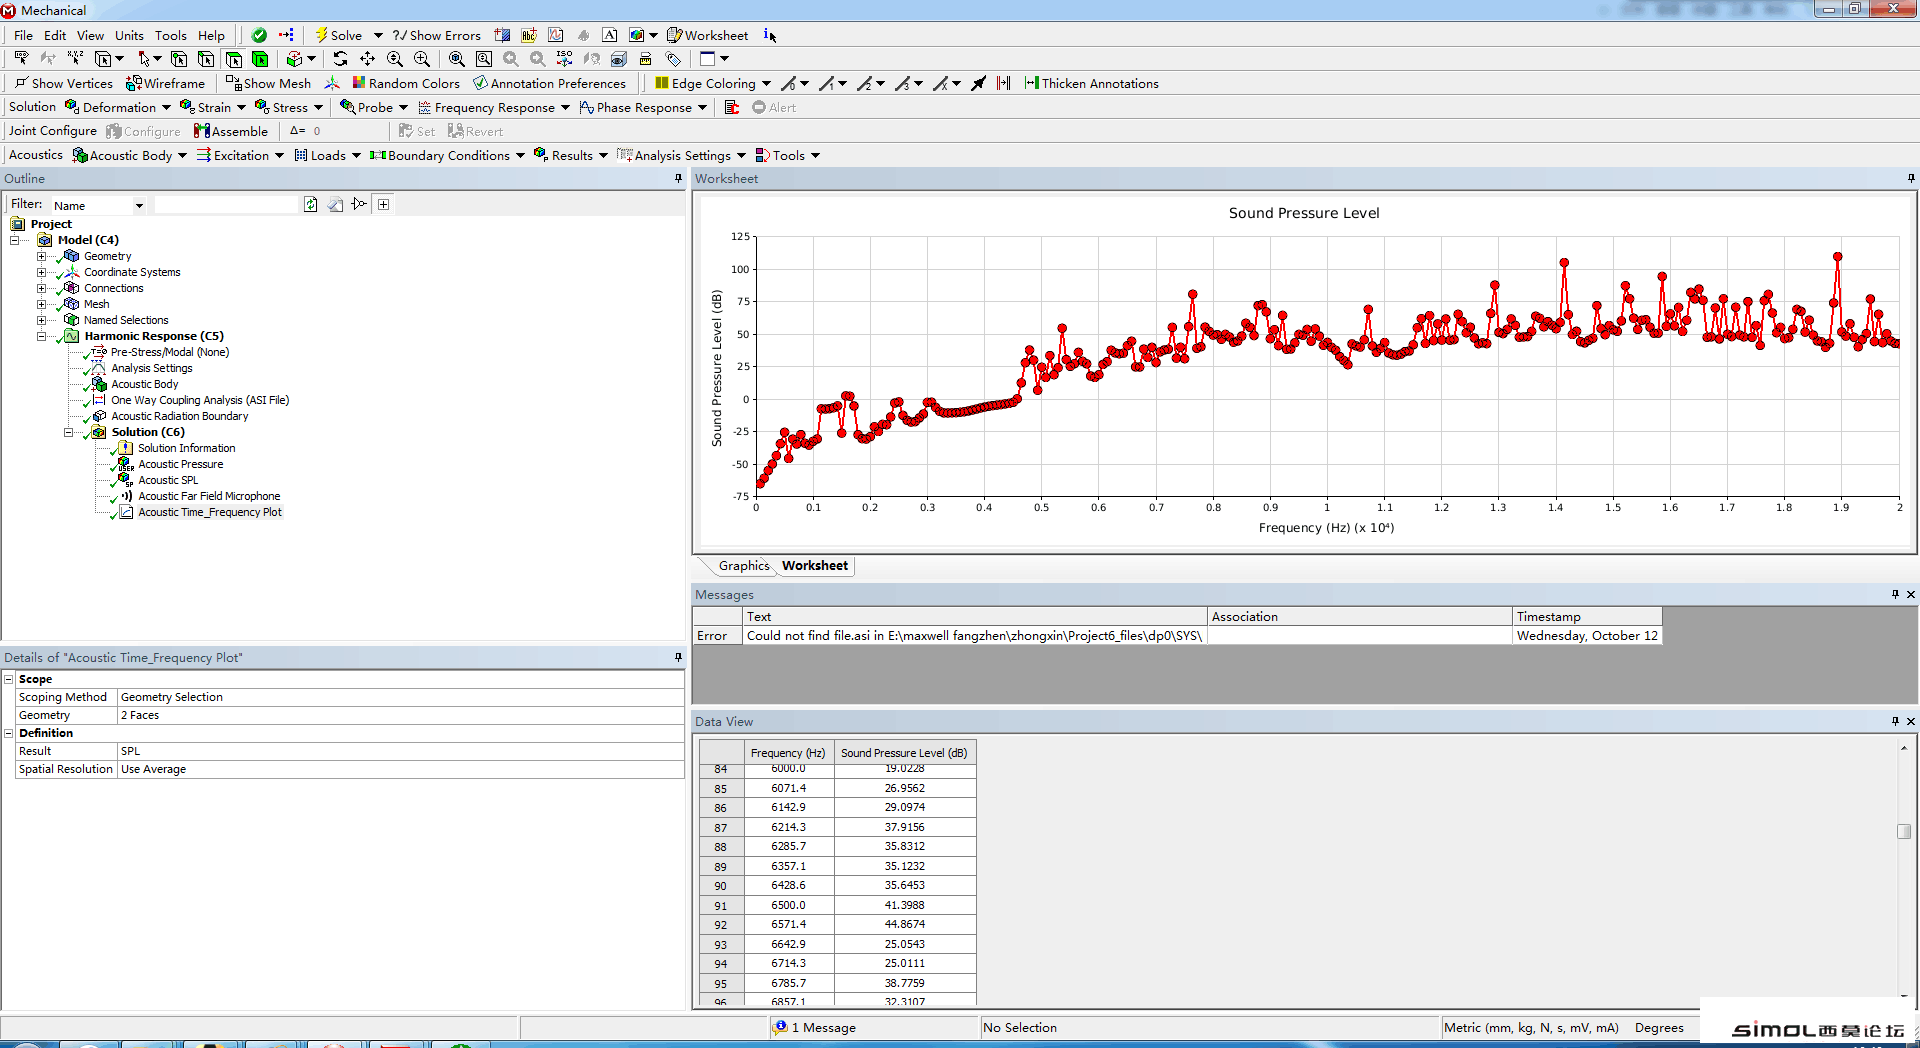Click the Extend selection cube icon
Viewport: 1920px width, 1048px height.
295,59
